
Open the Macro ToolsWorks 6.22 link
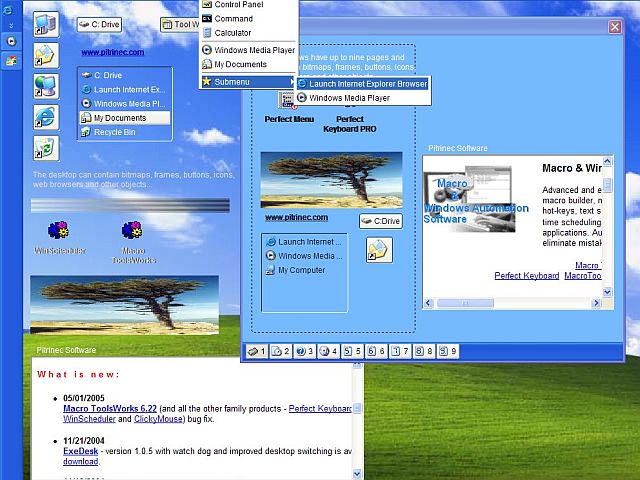[110, 409]
